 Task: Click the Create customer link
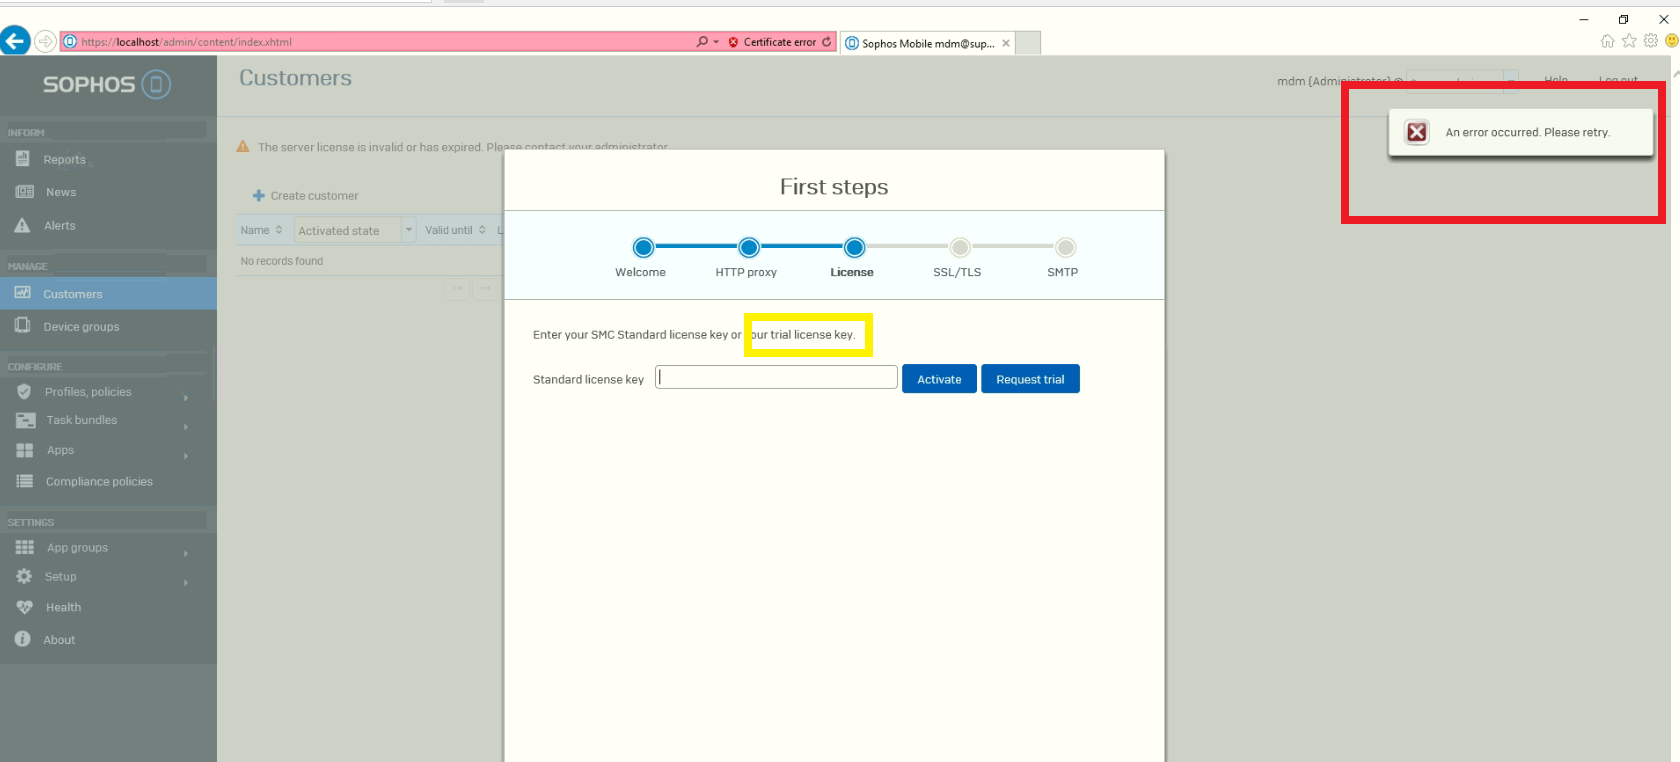point(305,196)
